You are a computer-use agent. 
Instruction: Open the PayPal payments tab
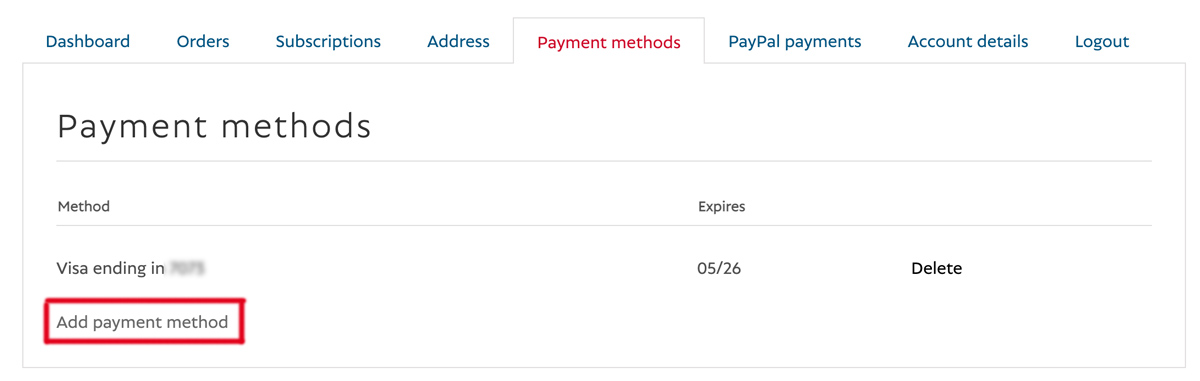(795, 41)
